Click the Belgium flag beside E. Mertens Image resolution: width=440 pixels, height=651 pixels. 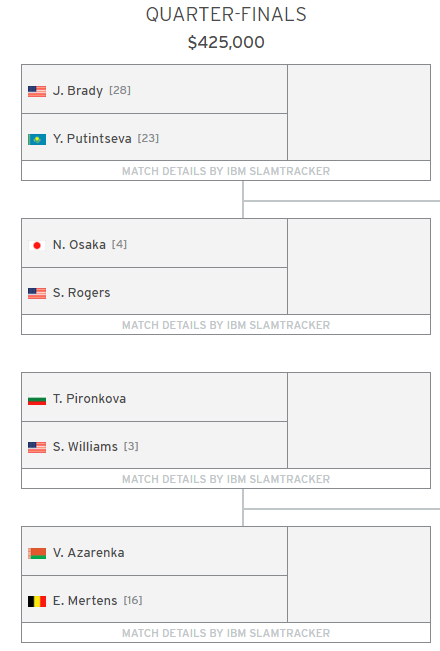[37, 601]
